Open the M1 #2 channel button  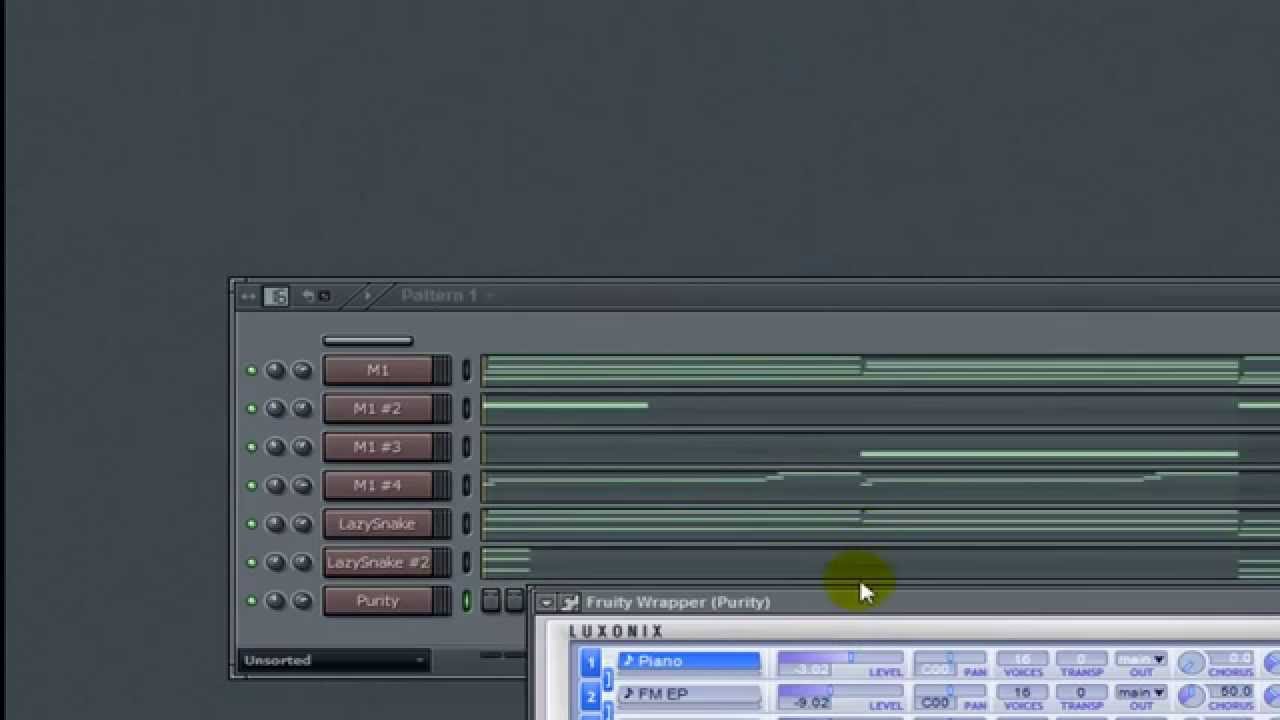click(x=378, y=409)
